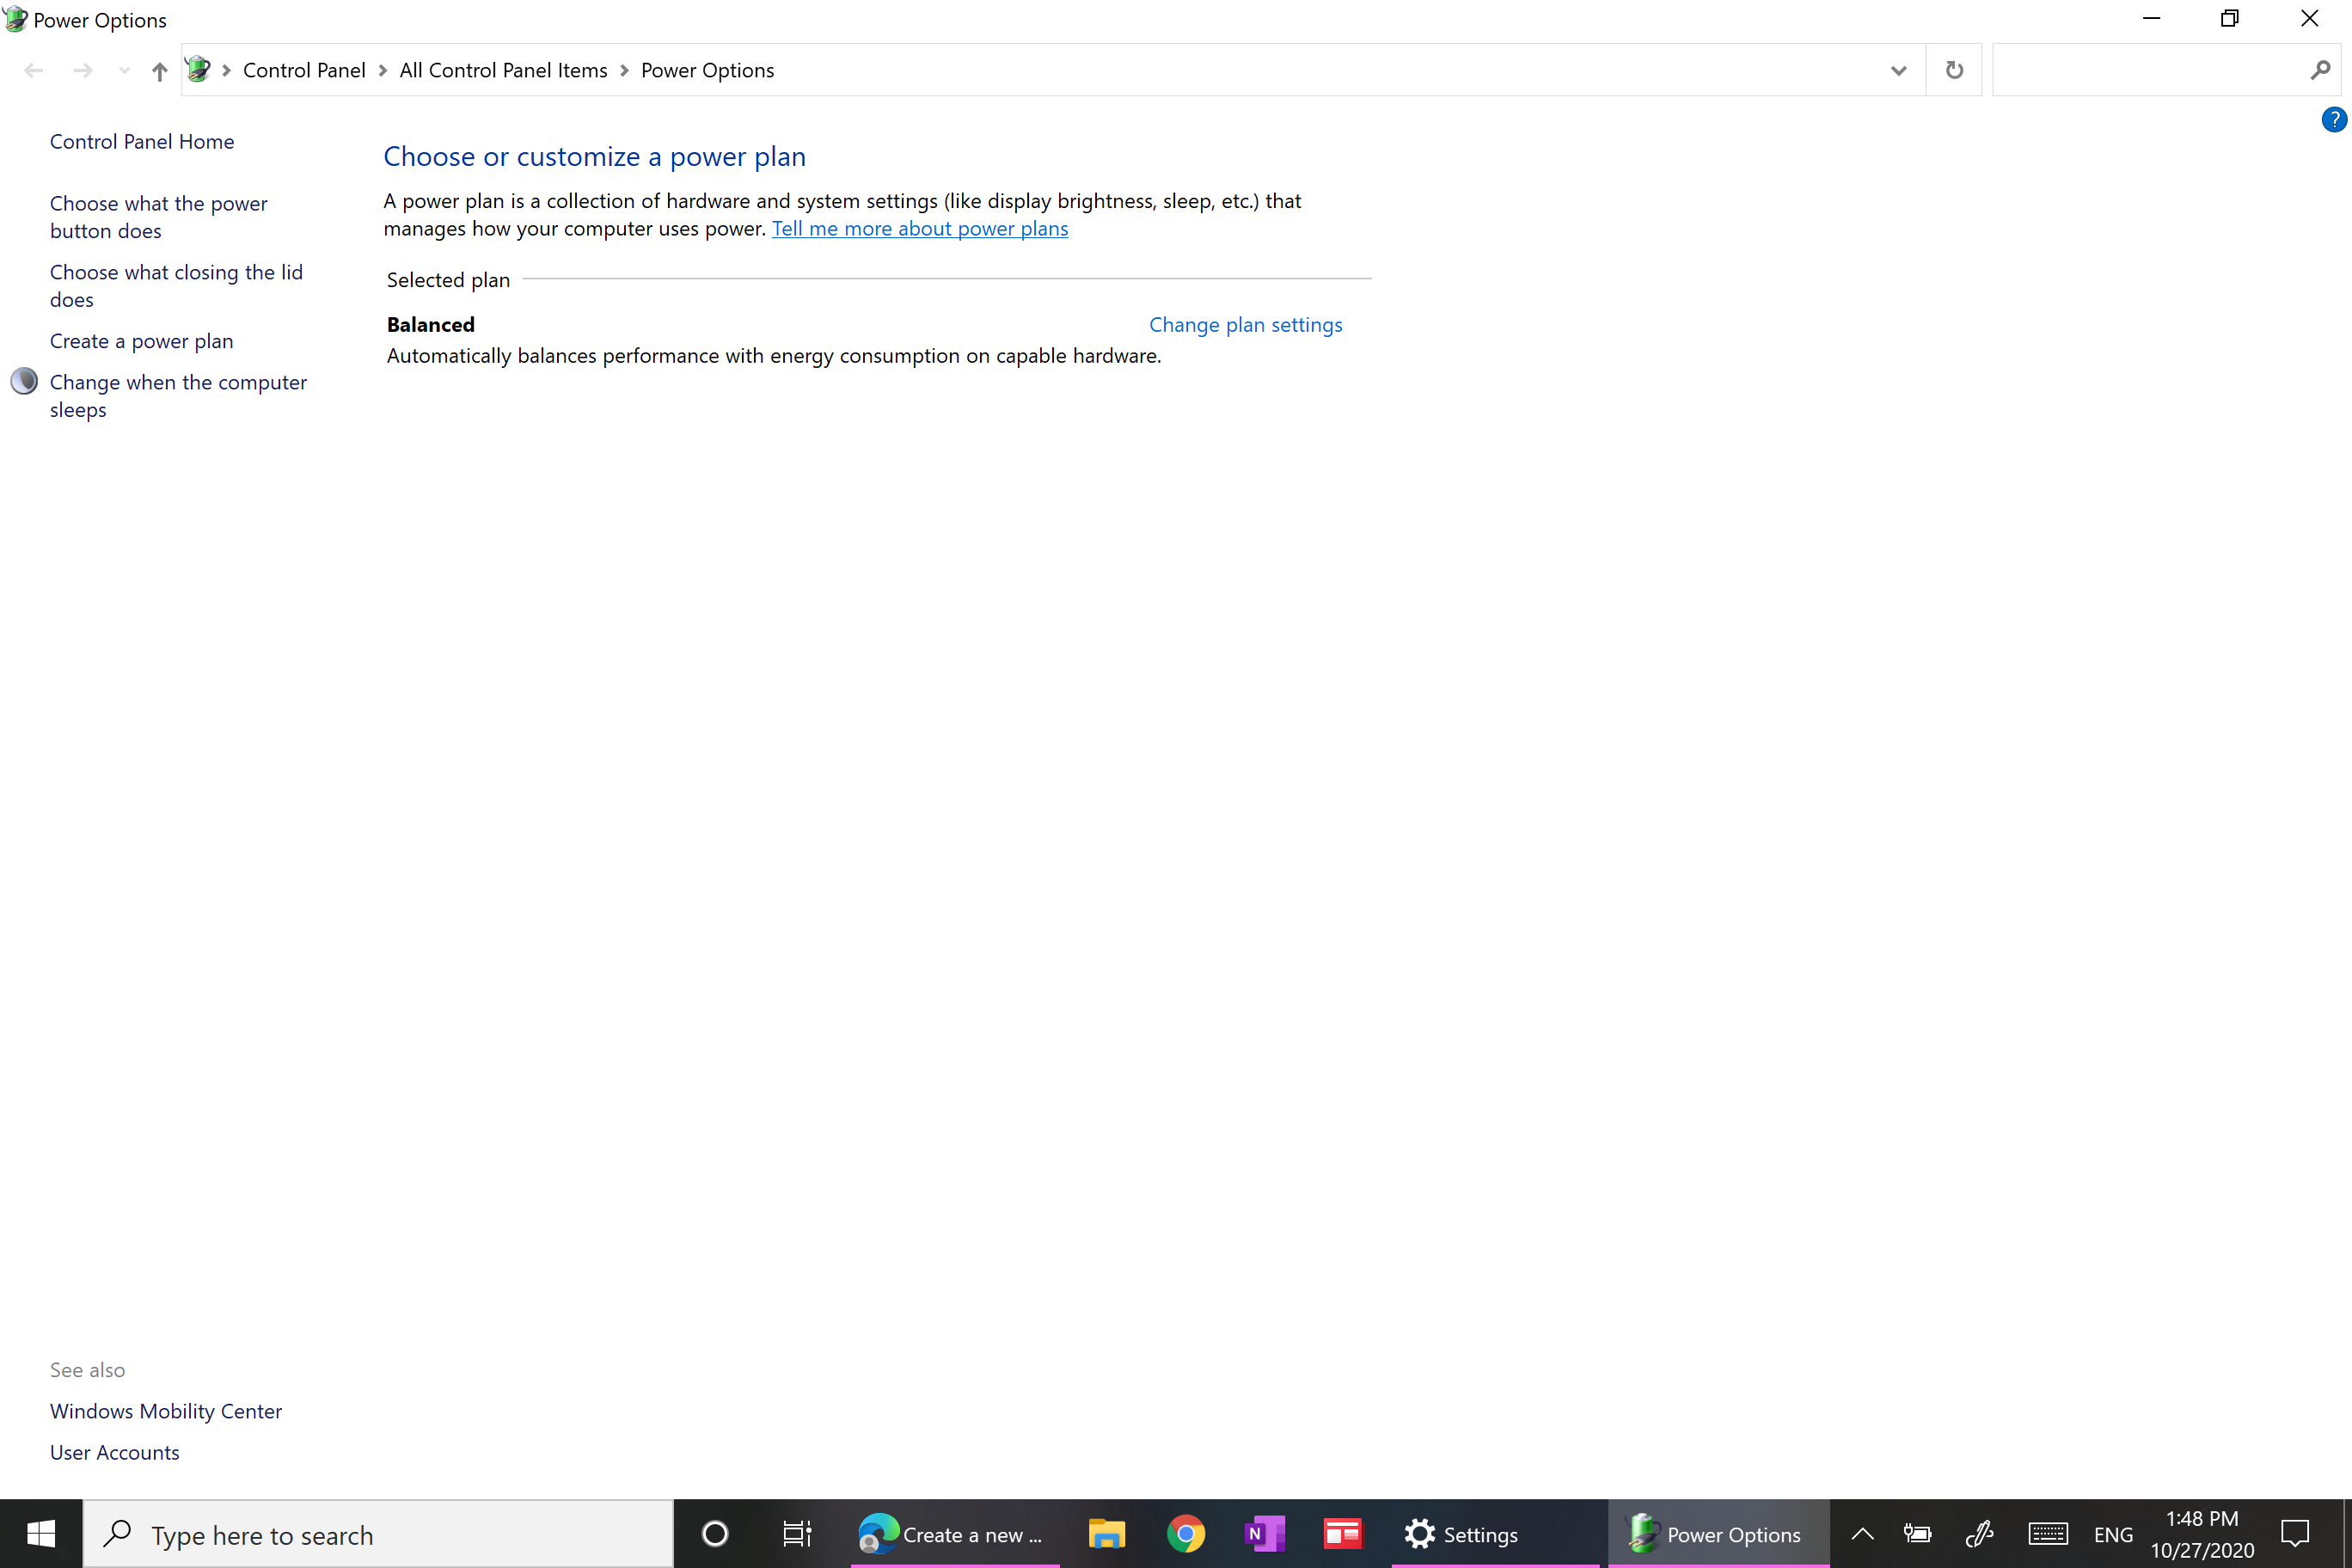Click the navigation back arrow button
This screenshot has height=1568, width=2352.
(x=37, y=70)
